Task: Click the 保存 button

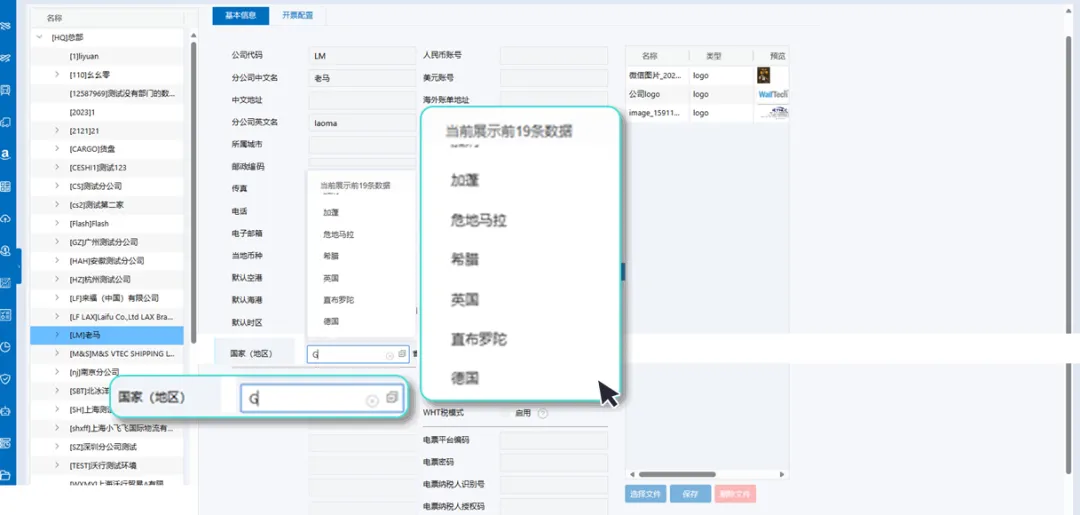Action: point(690,494)
